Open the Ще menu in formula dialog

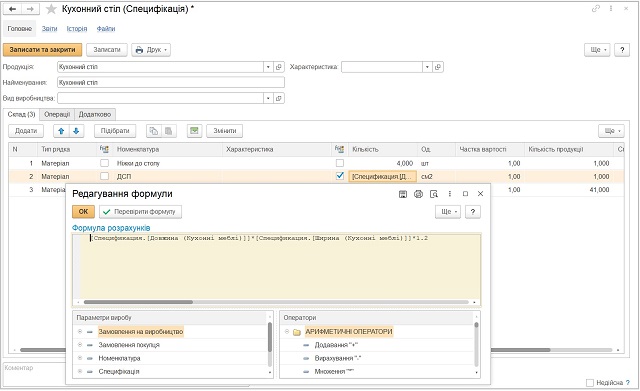[448, 212]
